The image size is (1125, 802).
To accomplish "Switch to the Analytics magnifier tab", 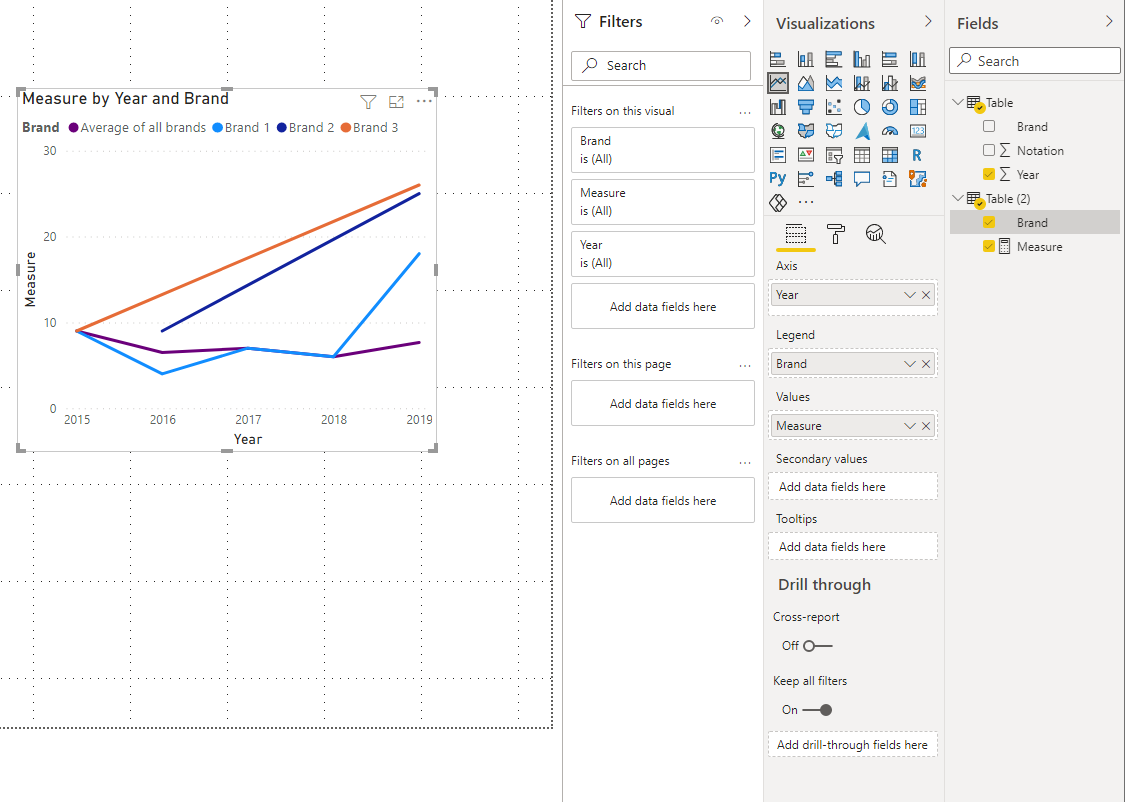I will 875,234.
